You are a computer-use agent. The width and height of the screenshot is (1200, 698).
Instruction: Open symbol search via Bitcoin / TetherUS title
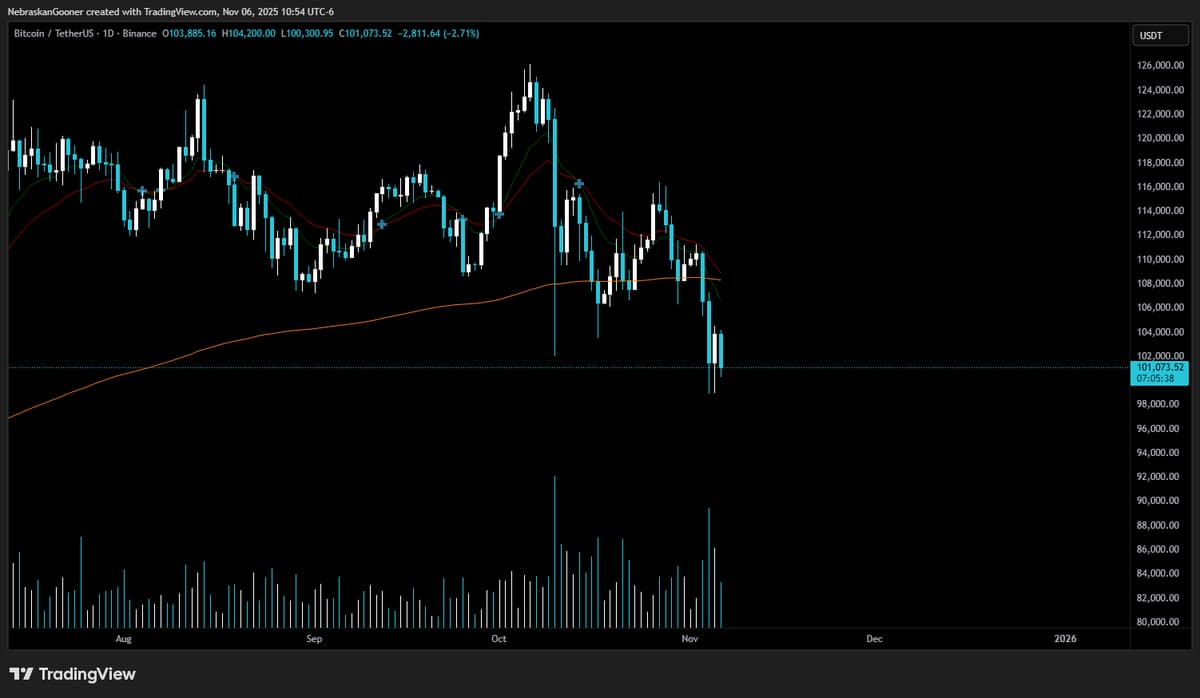[55, 33]
